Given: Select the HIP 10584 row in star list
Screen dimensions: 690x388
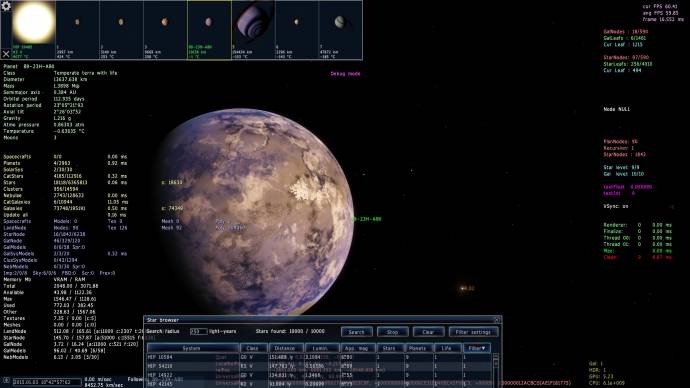Looking at the screenshot, I should [319, 357].
